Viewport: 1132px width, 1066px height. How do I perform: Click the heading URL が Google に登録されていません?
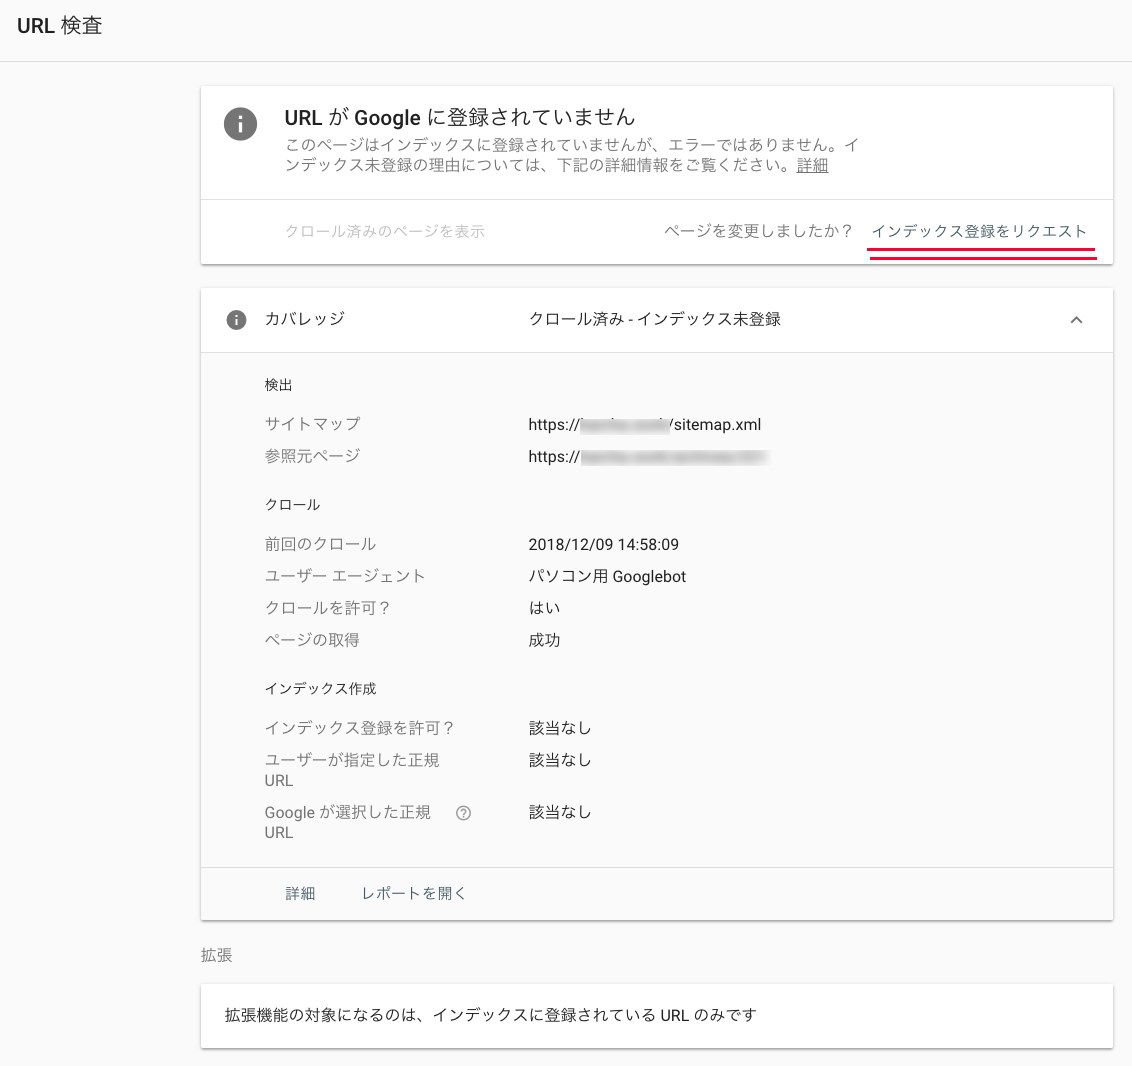tap(460, 118)
